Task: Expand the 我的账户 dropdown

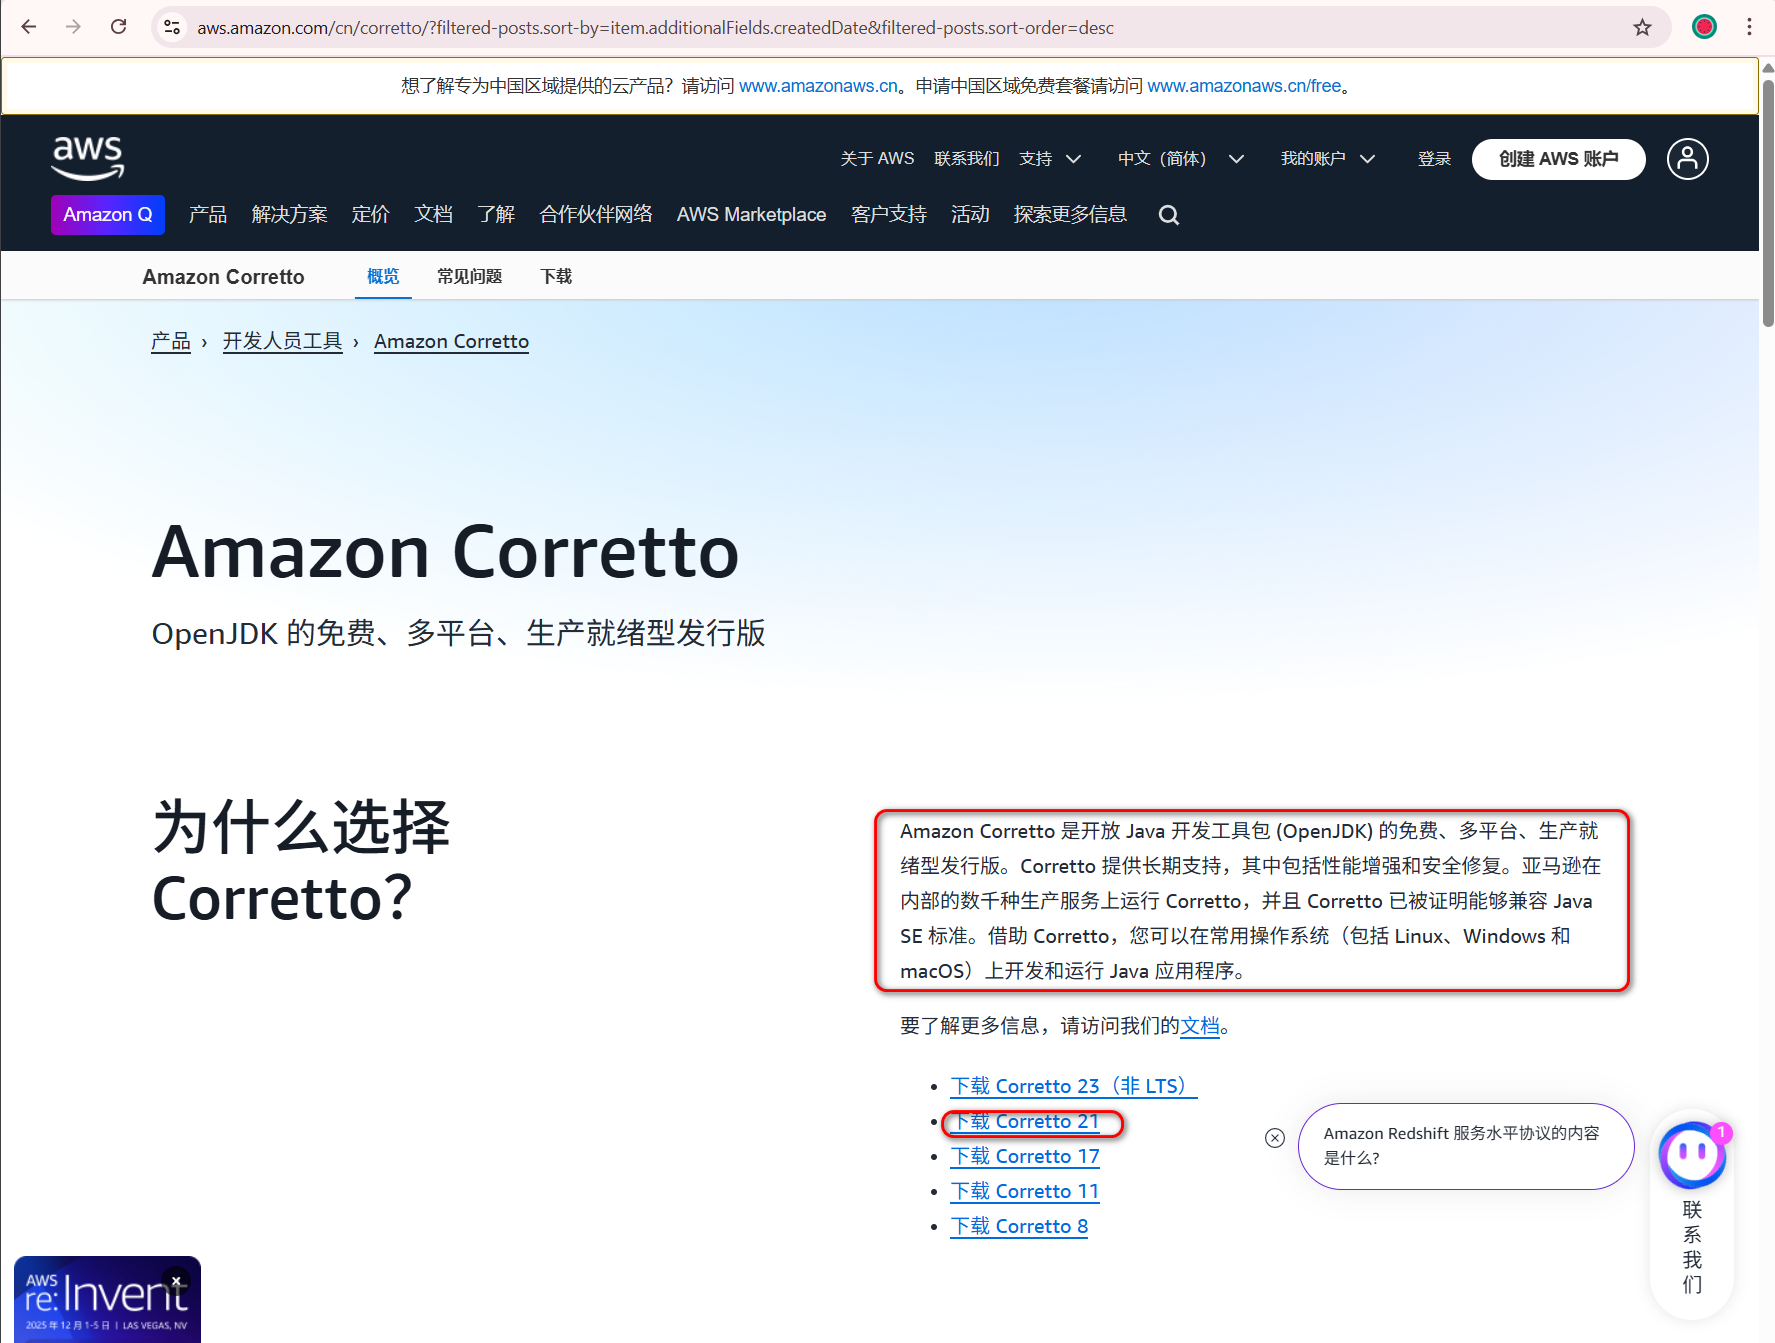Action: click(x=1328, y=159)
